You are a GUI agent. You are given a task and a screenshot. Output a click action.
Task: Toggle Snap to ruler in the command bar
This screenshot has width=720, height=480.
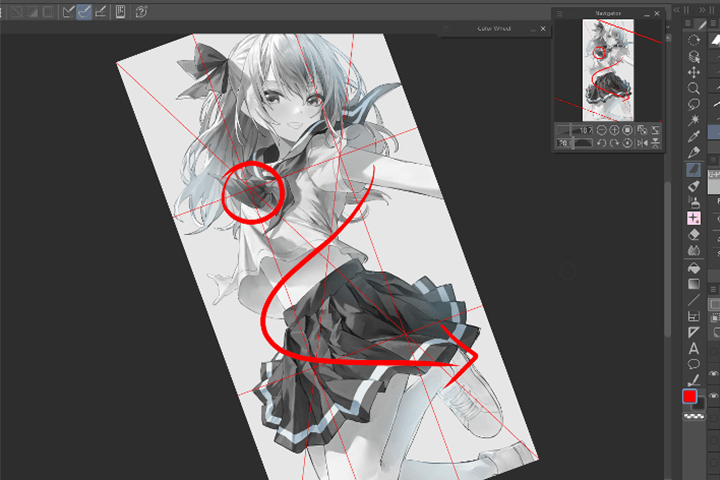[x=68, y=11]
